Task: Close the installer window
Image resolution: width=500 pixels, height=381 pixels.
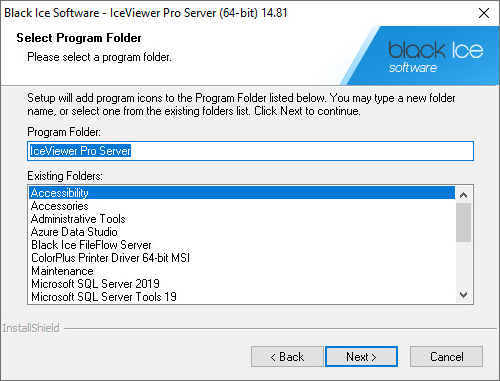Action: [484, 13]
